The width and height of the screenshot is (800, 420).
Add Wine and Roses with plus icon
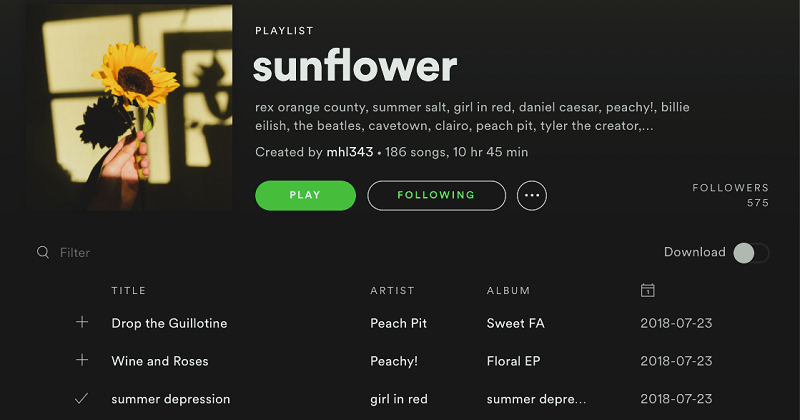coord(82,361)
